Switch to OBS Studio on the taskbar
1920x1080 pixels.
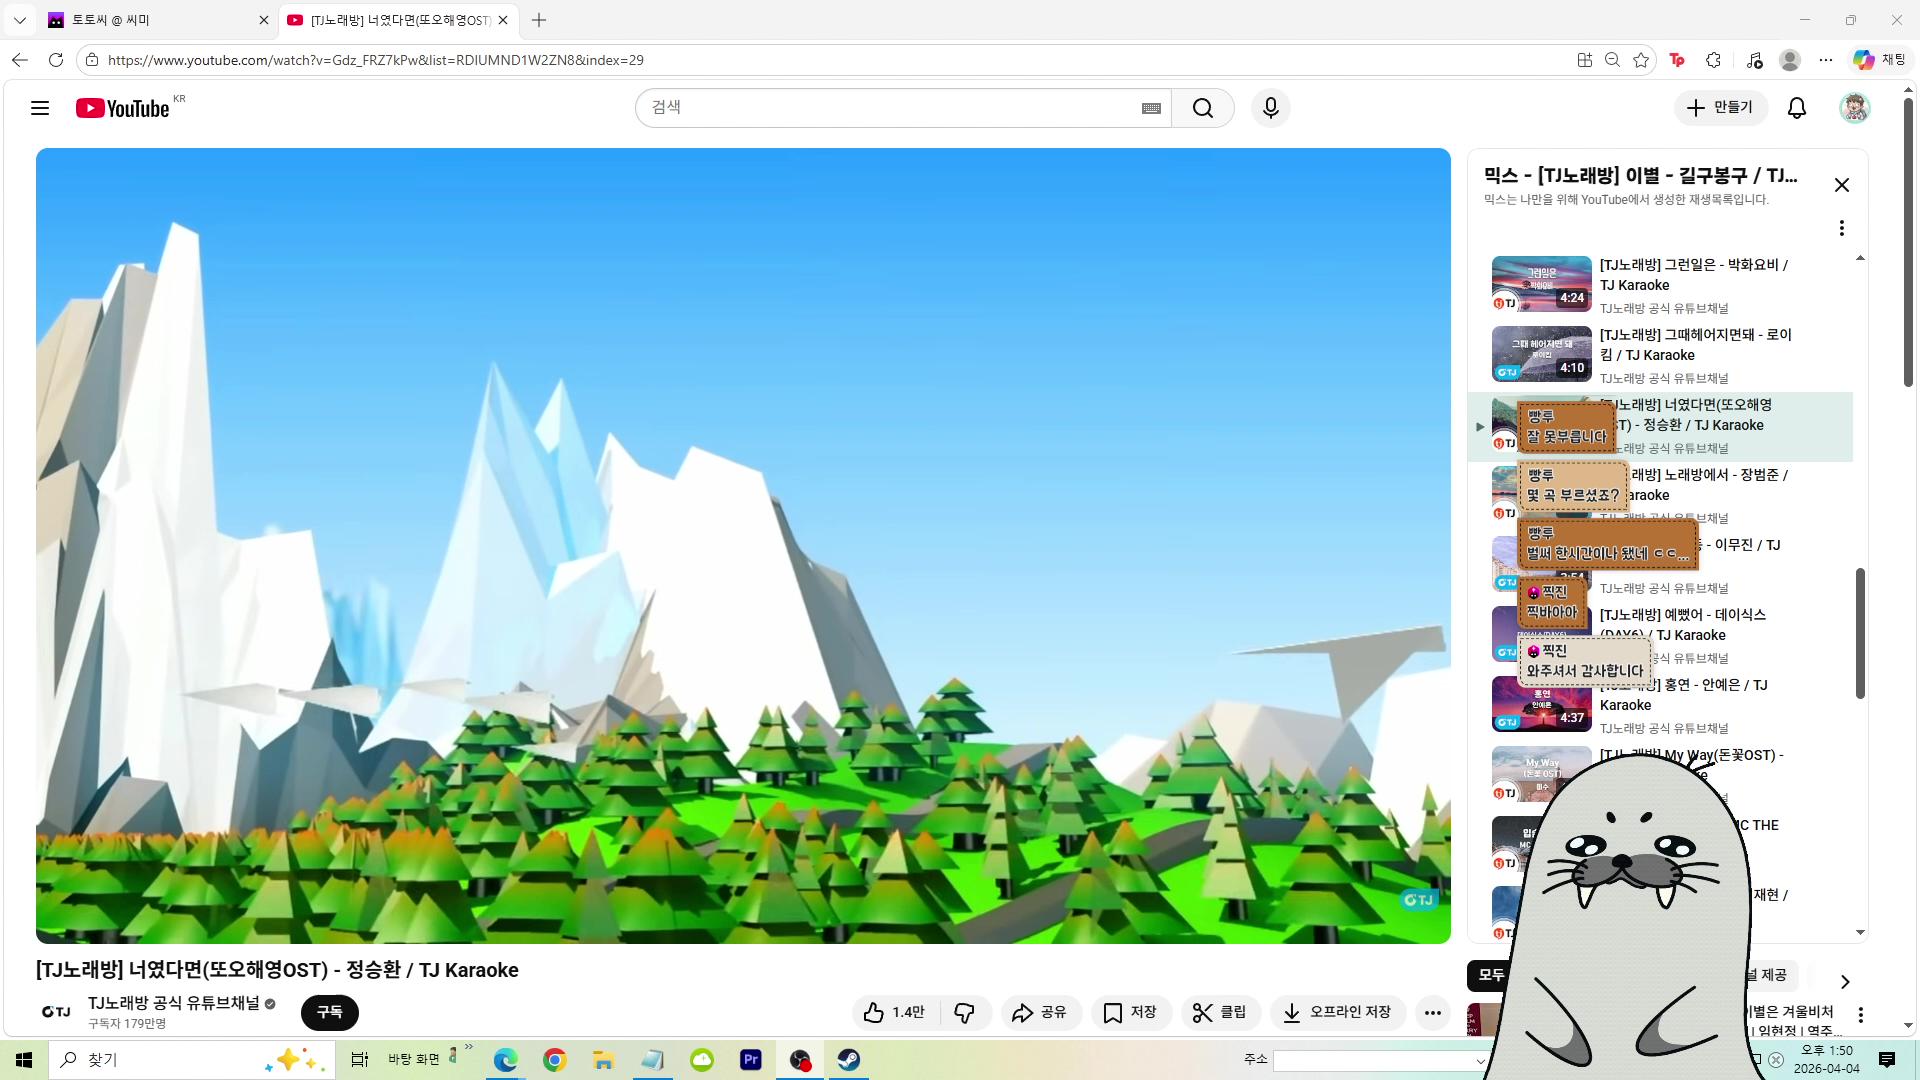[x=800, y=1060]
